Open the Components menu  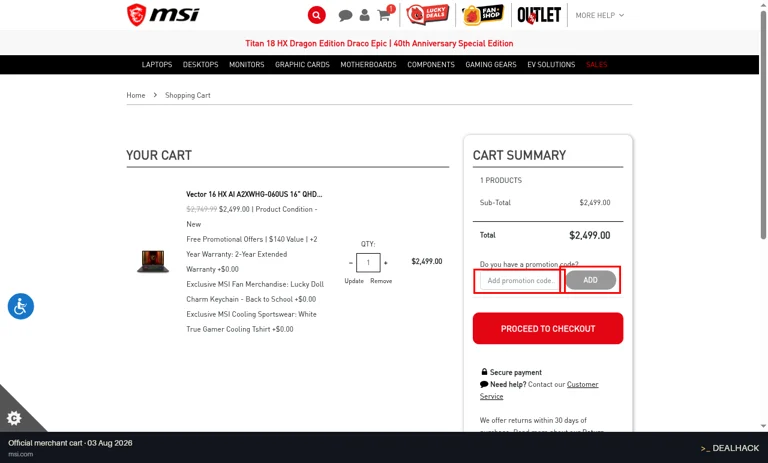coord(431,65)
